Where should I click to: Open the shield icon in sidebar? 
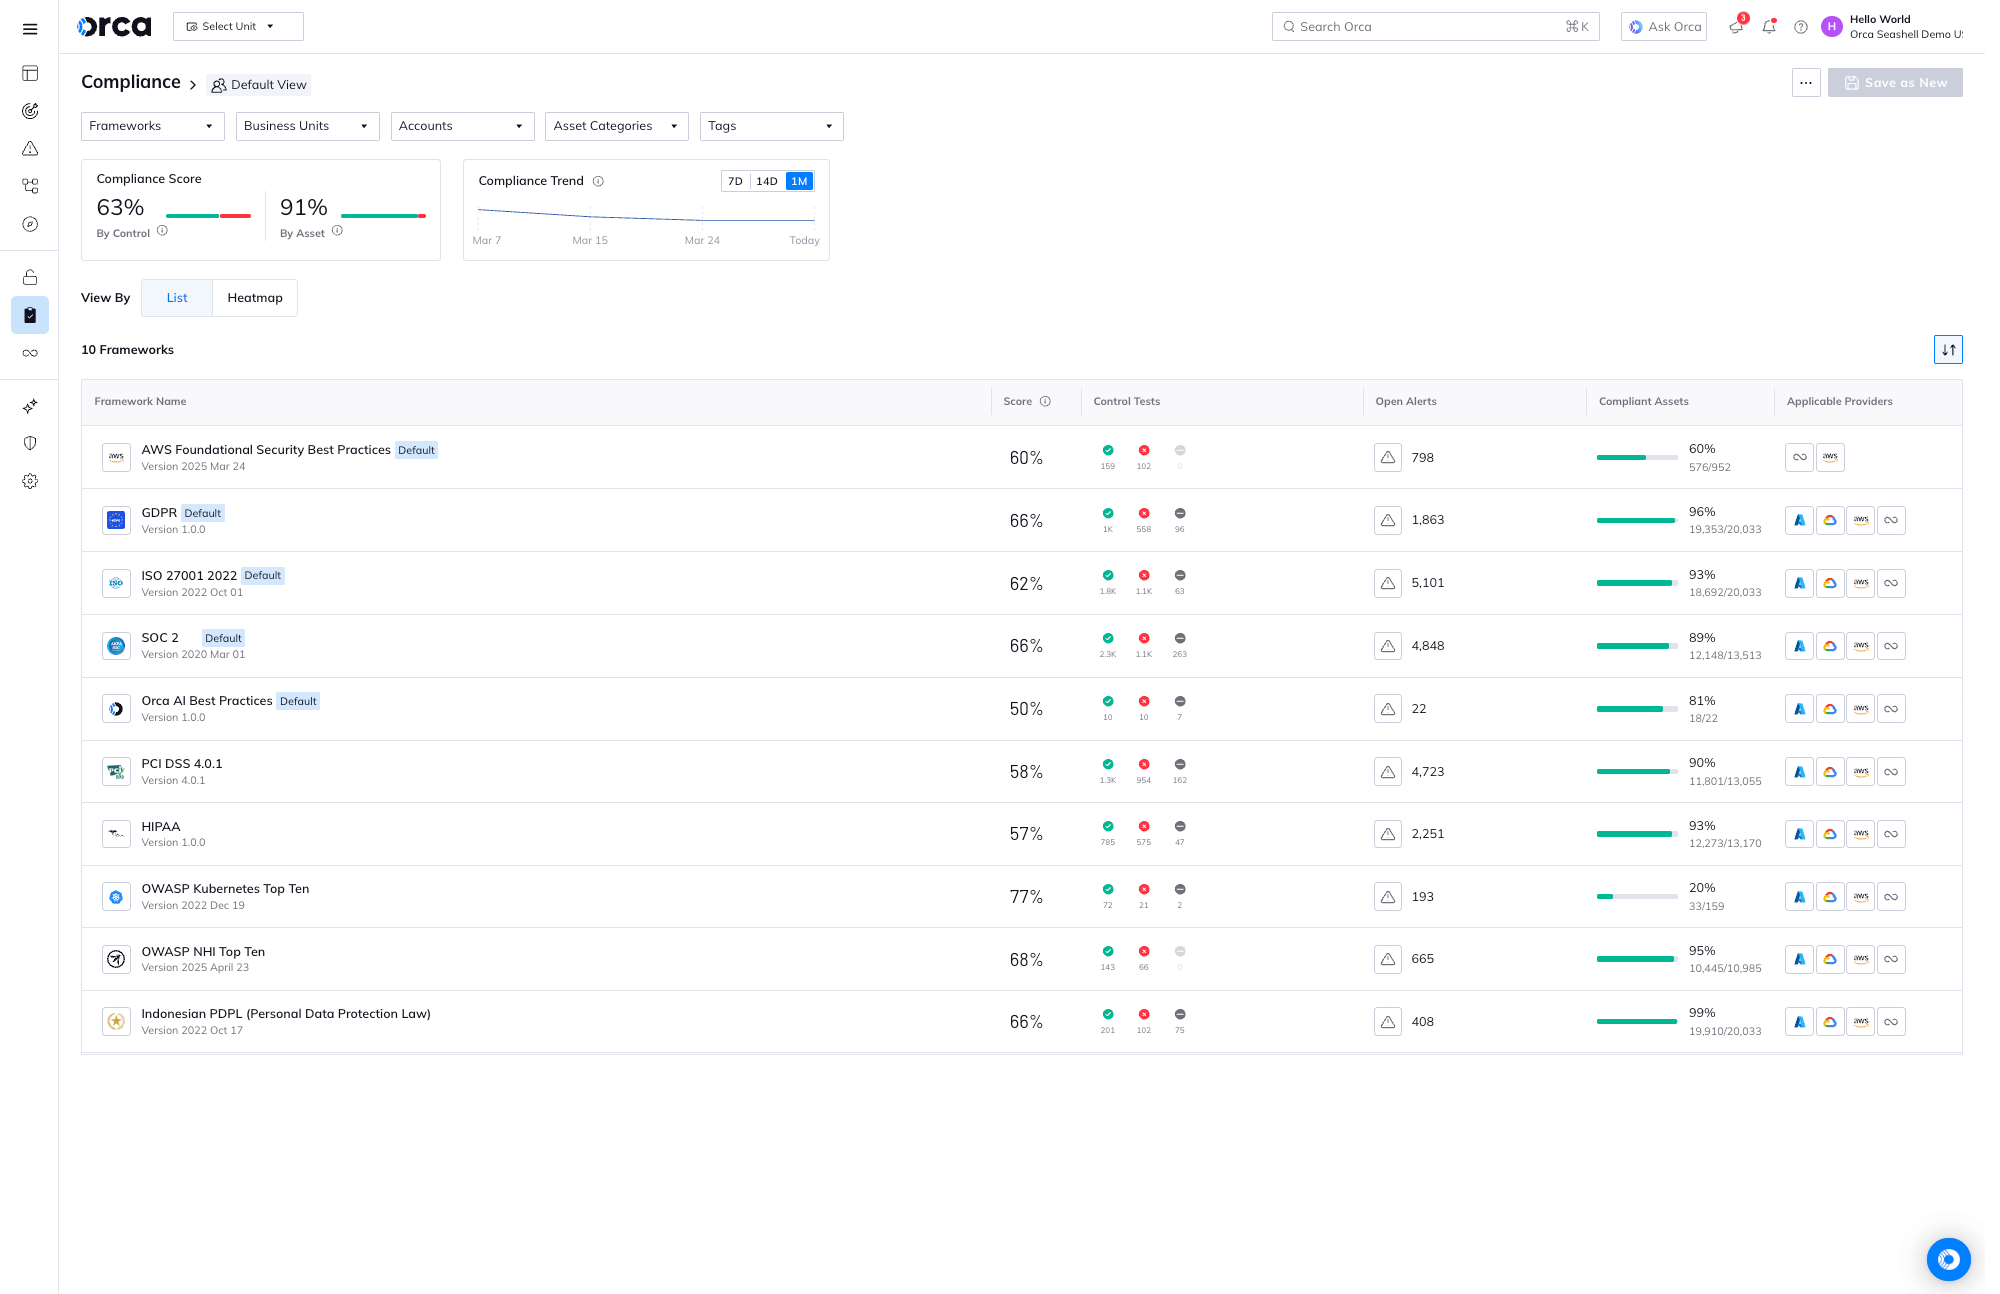tap(30, 443)
